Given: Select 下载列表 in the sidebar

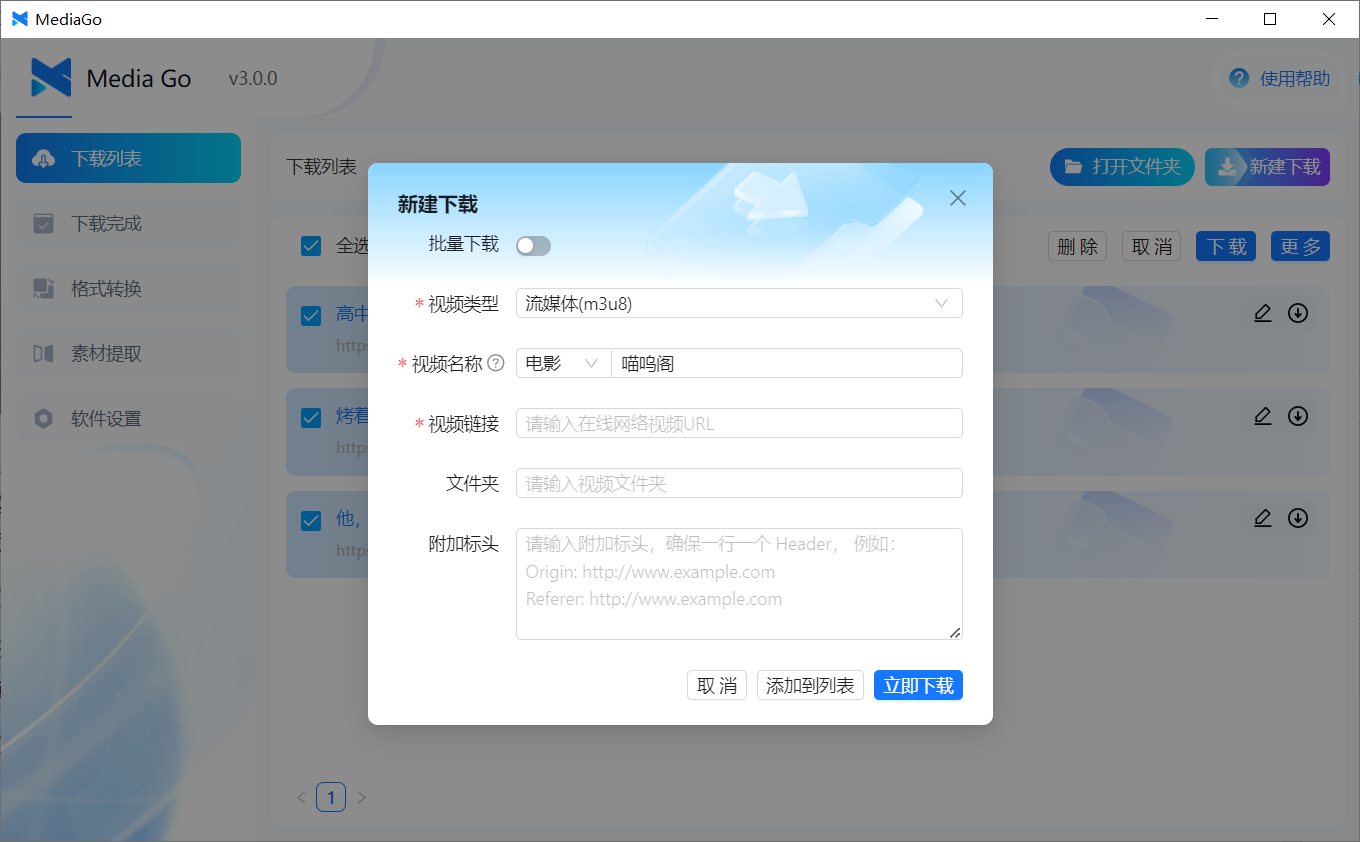Looking at the screenshot, I should [128, 158].
